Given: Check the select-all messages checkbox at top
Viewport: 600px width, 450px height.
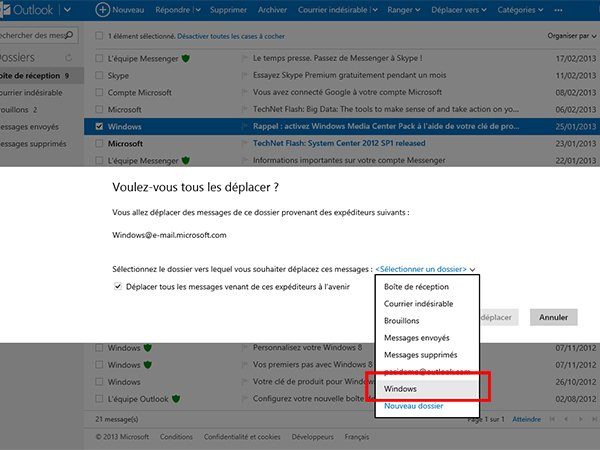Looking at the screenshot, I should pos(99,36).
